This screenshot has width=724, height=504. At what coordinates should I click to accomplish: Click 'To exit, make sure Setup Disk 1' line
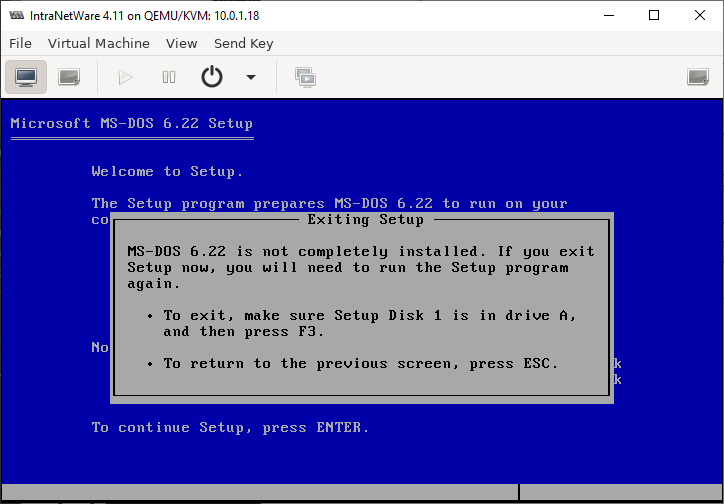coord(370,316)
